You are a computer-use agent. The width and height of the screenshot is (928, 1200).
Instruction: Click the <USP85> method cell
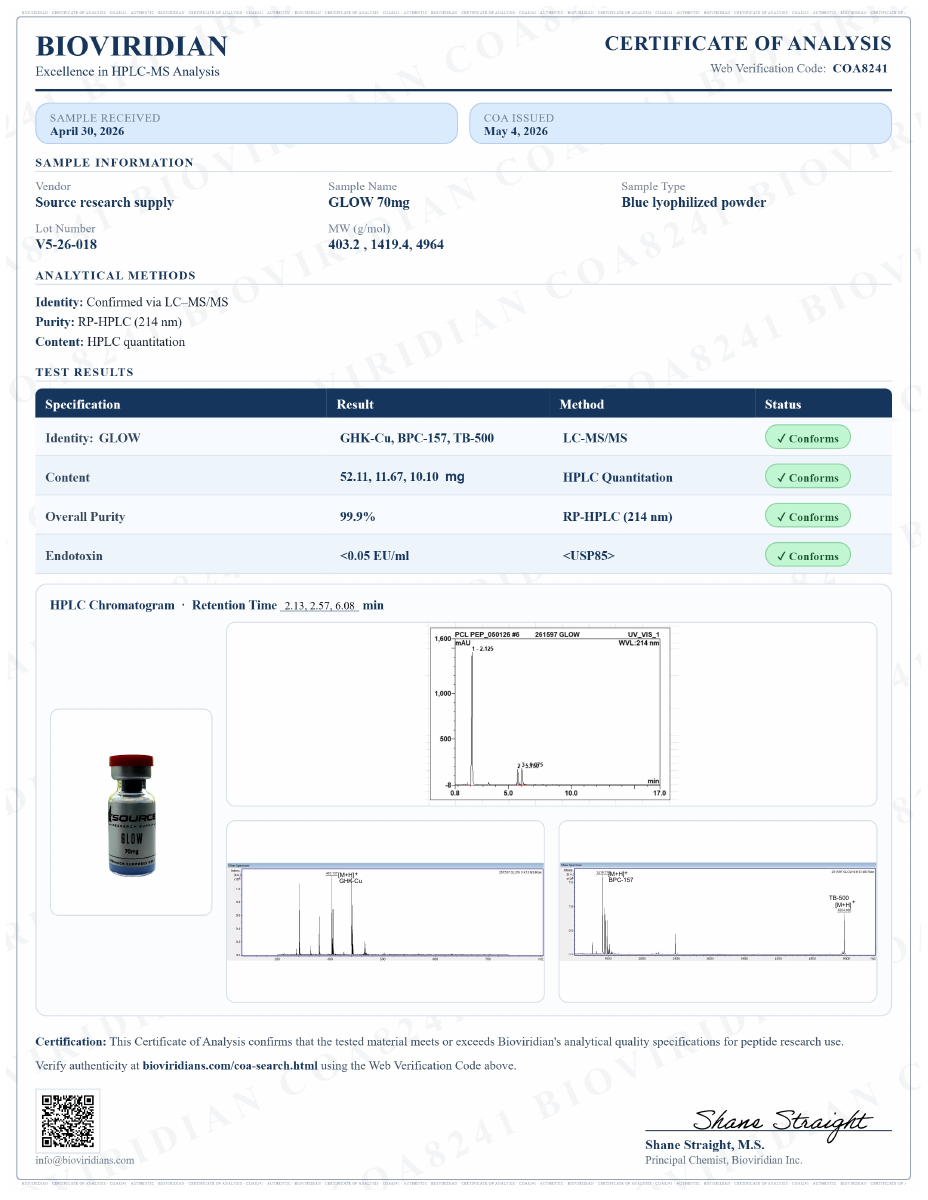tap(589, 555)
